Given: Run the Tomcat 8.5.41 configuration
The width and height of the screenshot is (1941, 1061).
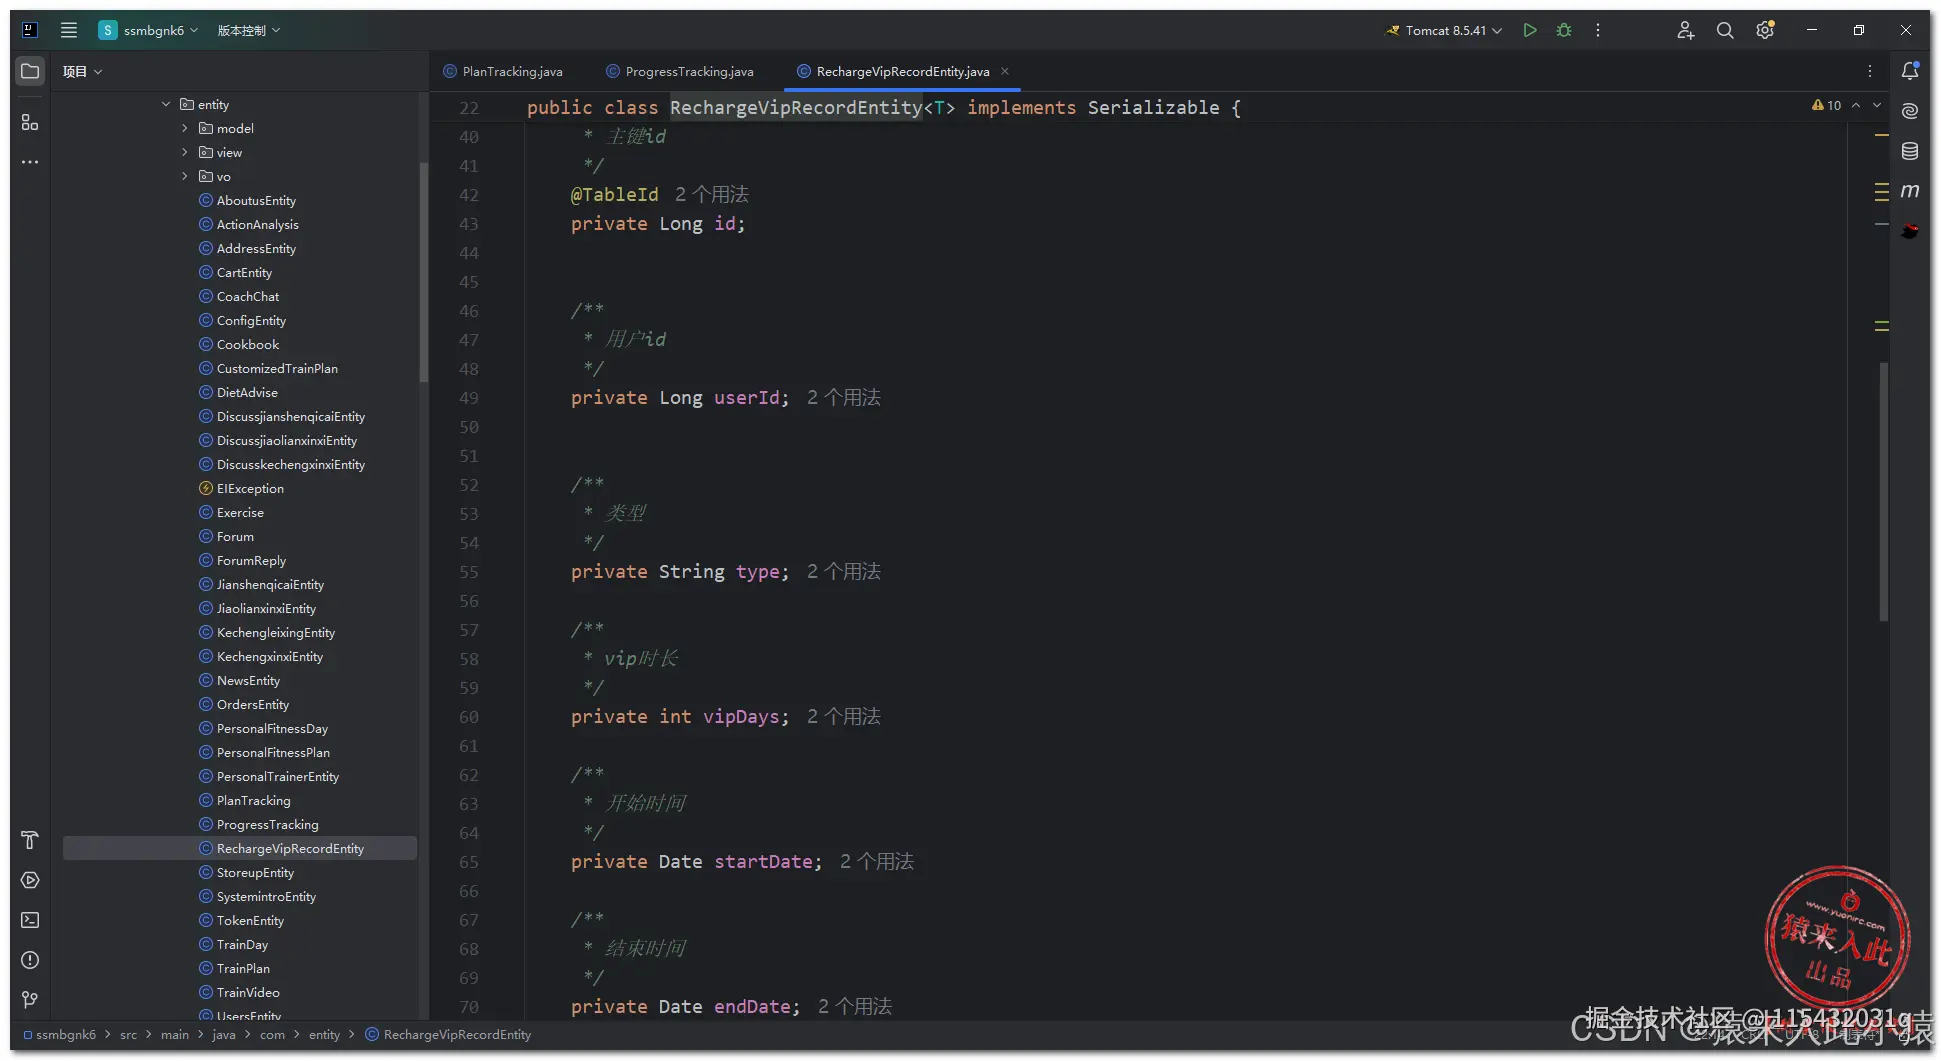Looking at the screenshot, I should pos(1529,30).
